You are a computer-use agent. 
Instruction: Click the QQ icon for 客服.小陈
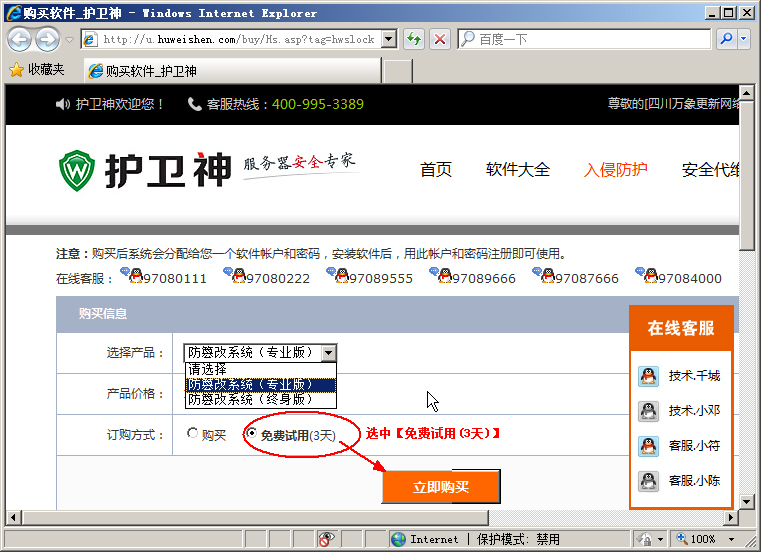tap(648, 481)
